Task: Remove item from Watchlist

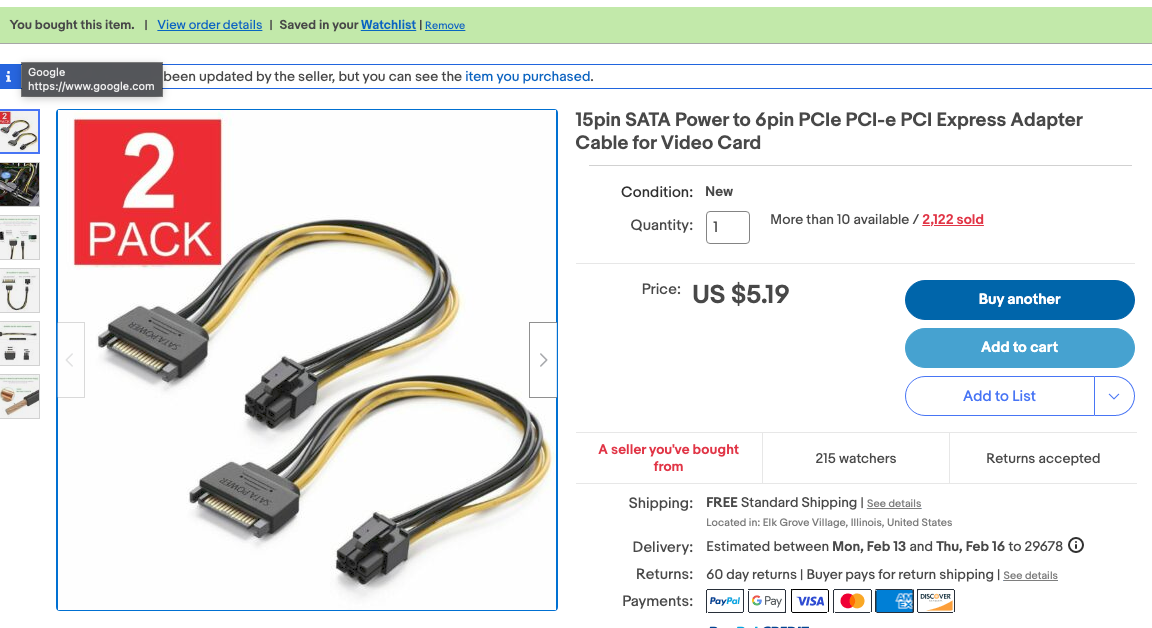Action: point(445,26)
